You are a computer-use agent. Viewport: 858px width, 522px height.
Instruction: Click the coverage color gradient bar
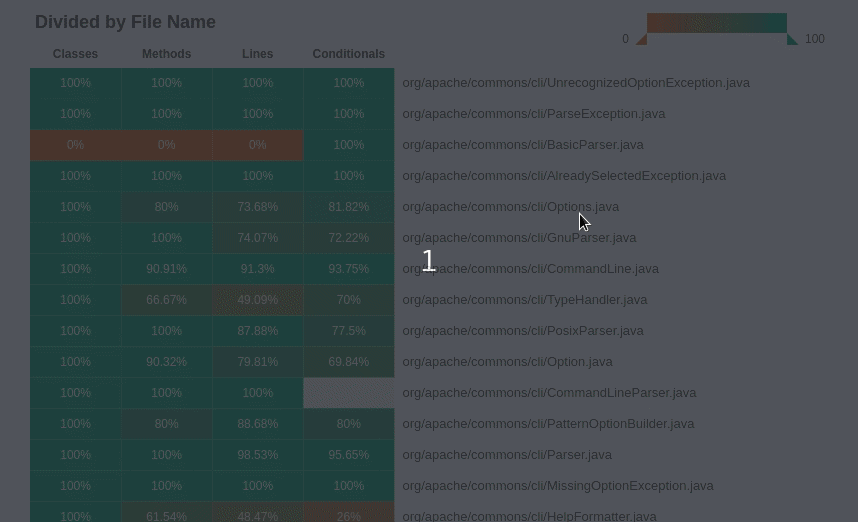[x=716, y=23]
